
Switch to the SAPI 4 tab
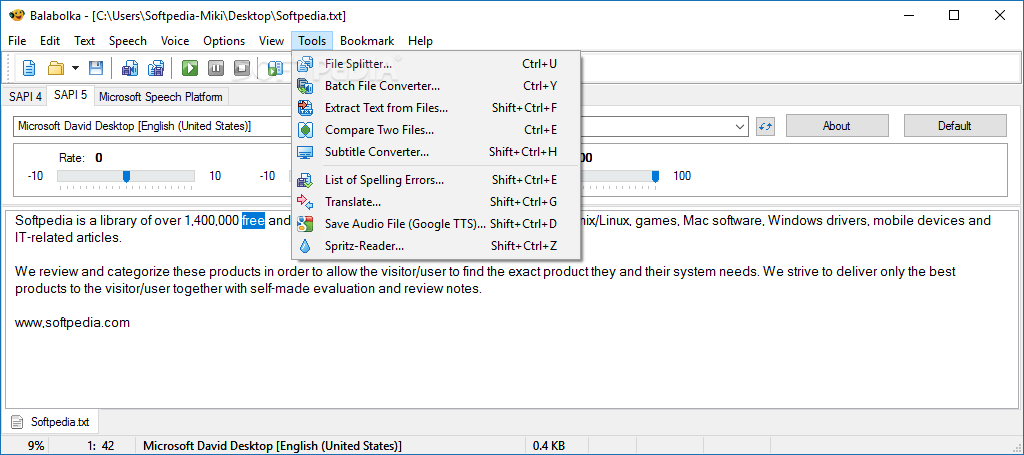click(x=25, y=97)
